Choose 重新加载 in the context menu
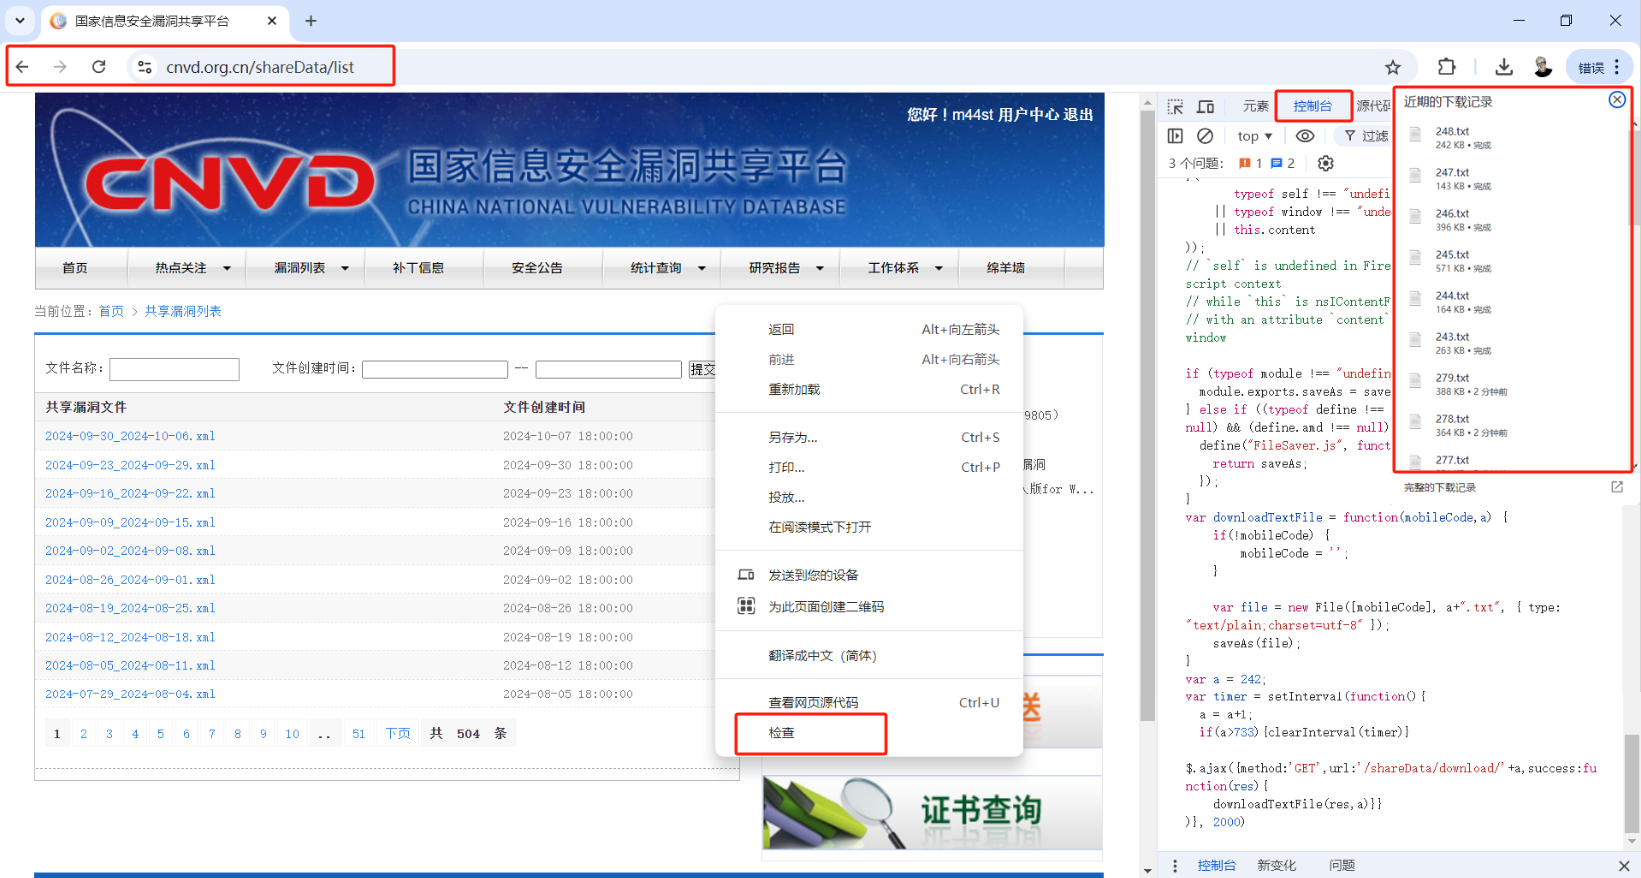Viewport: 1641px width, 878px height. click(x=869, y=389)
